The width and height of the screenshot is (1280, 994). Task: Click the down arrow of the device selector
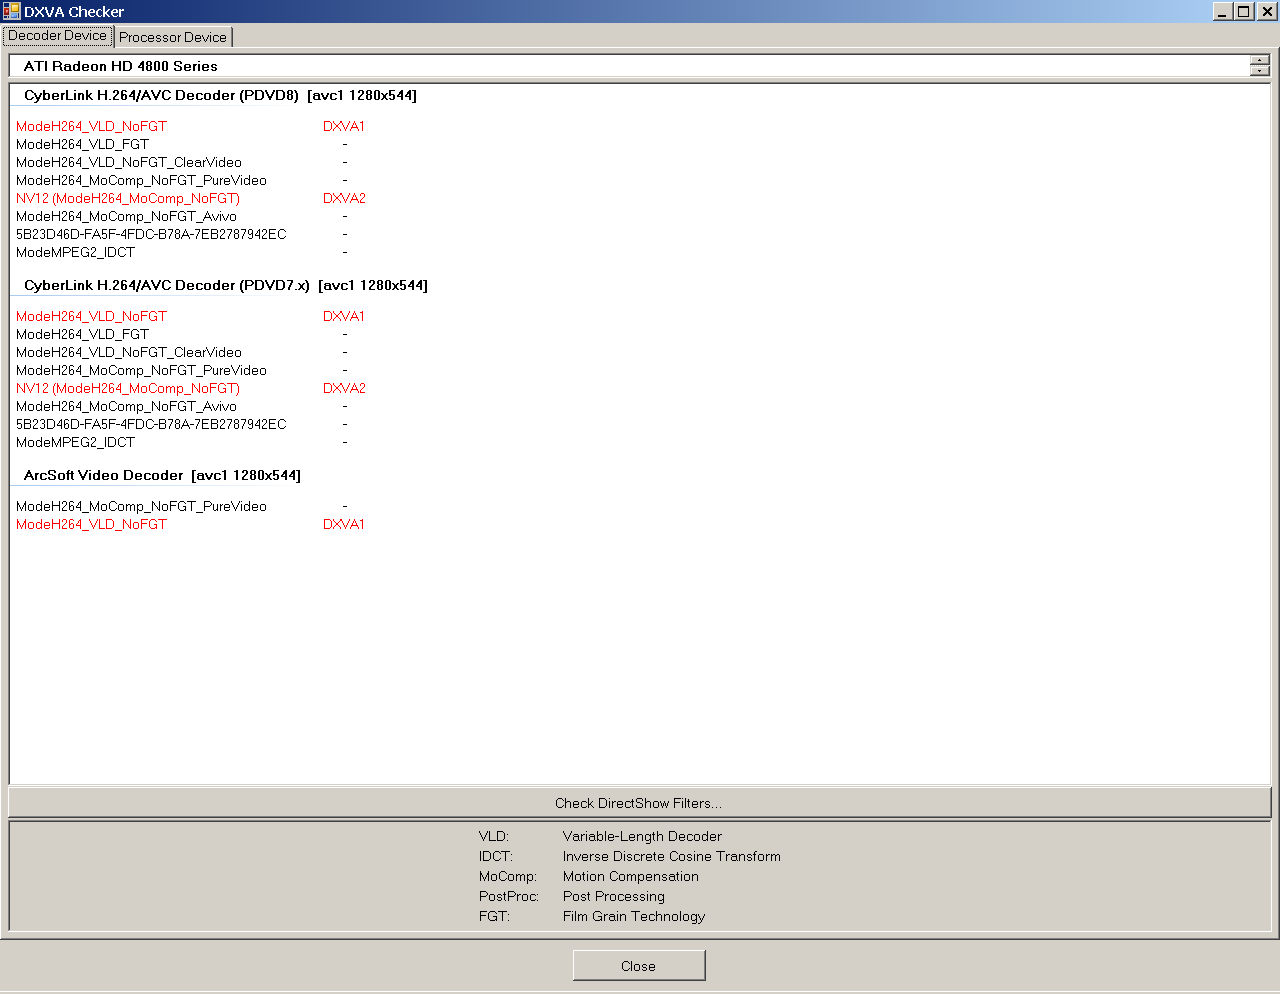click(x=1260, y=71)
